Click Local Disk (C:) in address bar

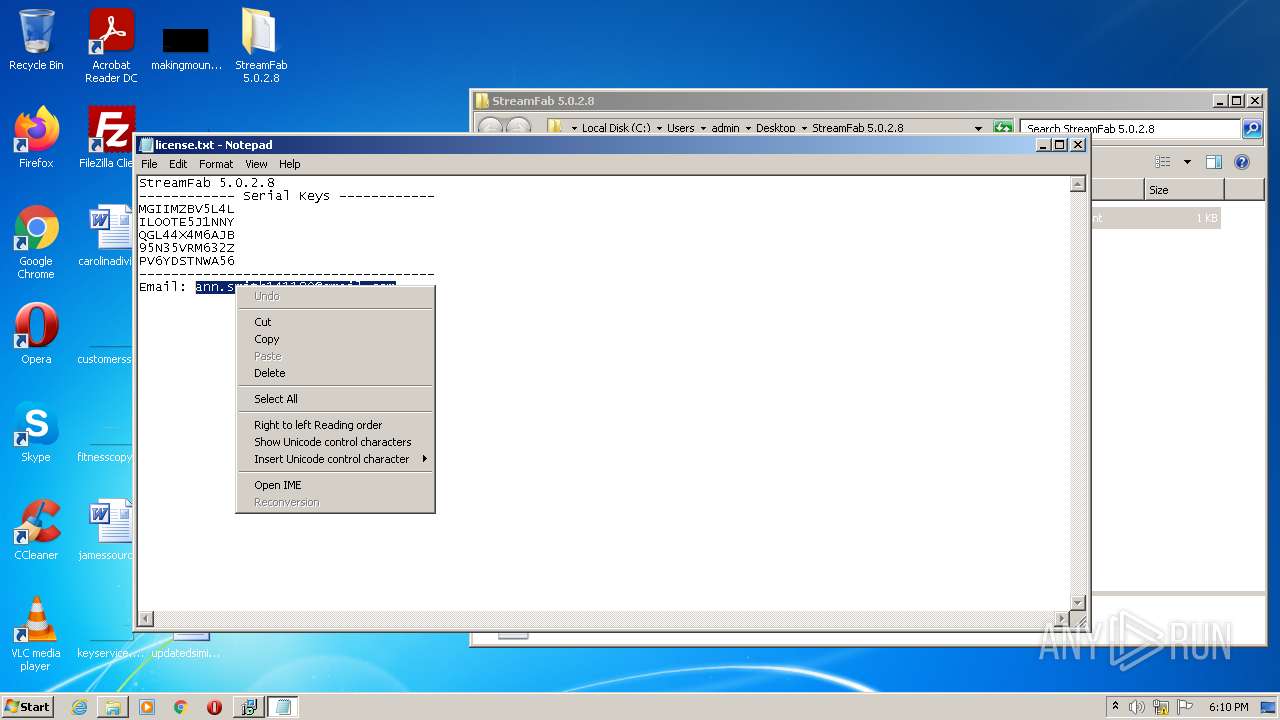point(616,128)
